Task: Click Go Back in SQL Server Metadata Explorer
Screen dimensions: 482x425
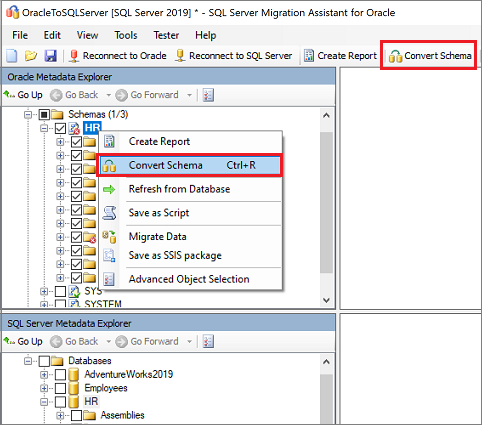Action: coord(74,341)
